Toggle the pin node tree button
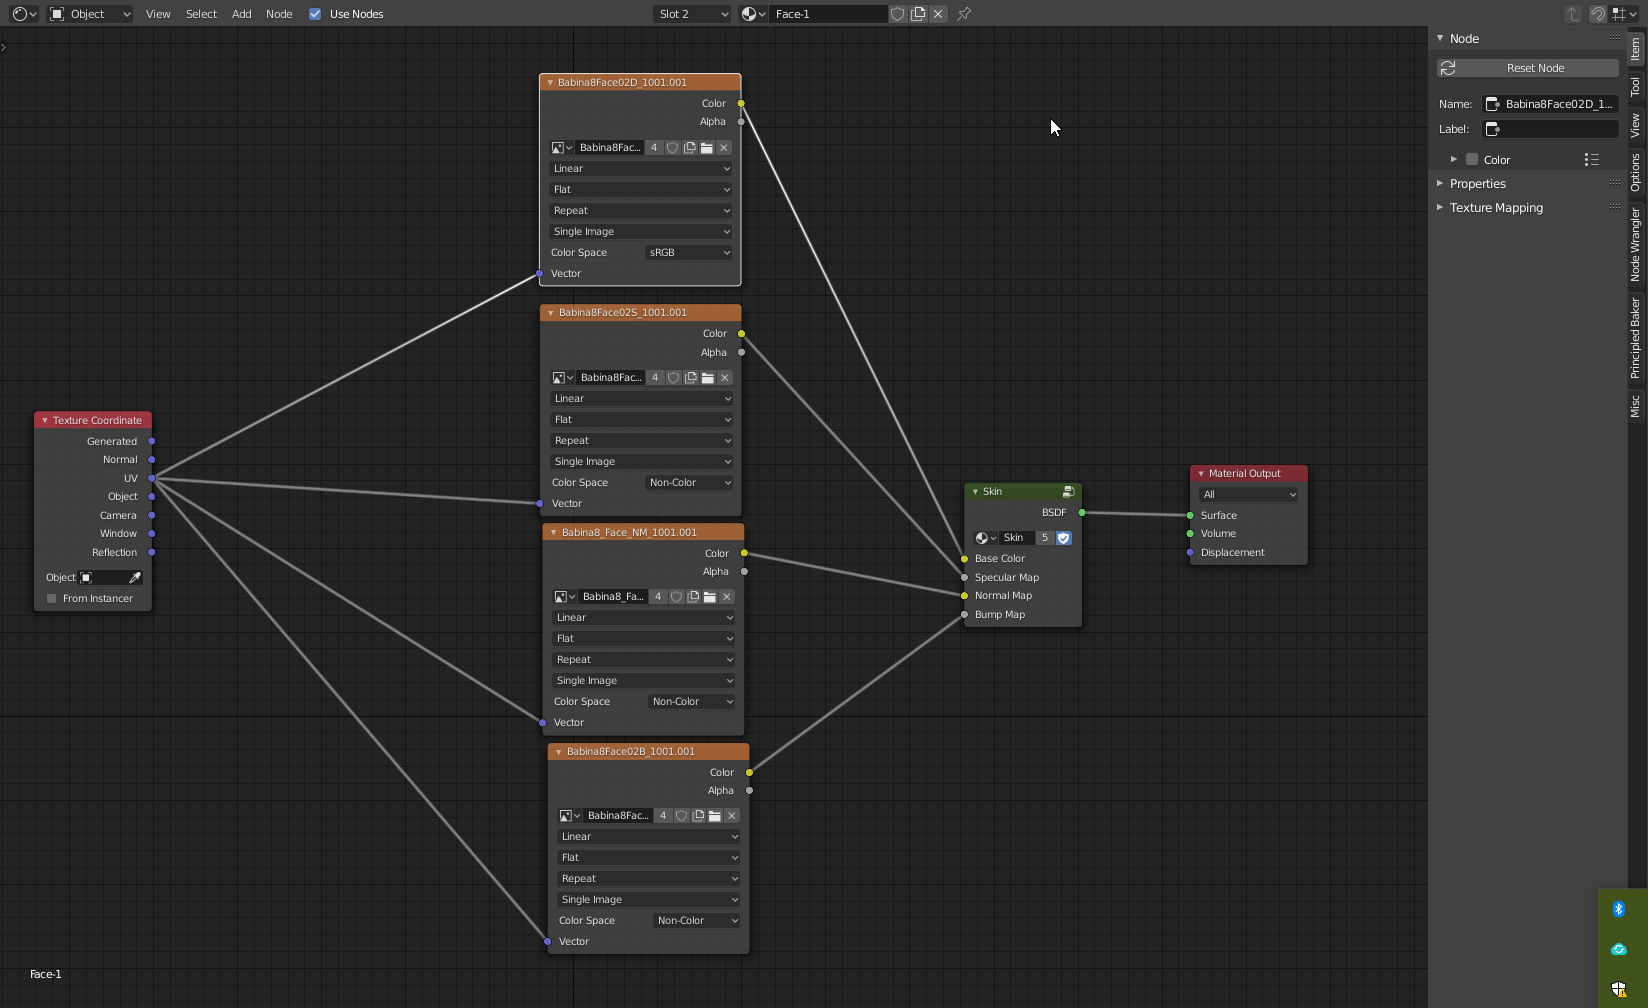The width and height of the screenshot is (1648, 1008). click(x=964, y=14)
